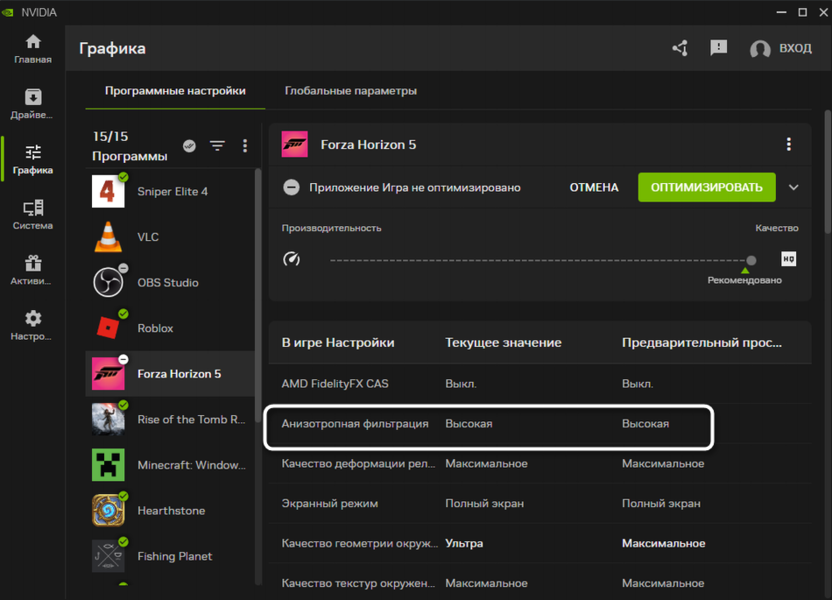Expand chevron next to Оптимизировать button

pos(794,187)
